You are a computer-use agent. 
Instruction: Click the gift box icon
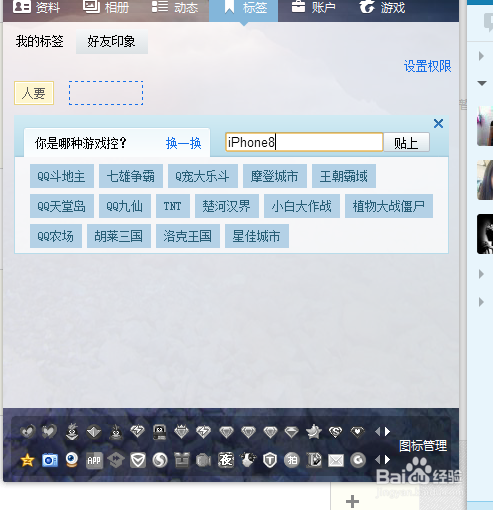point(181,460)
